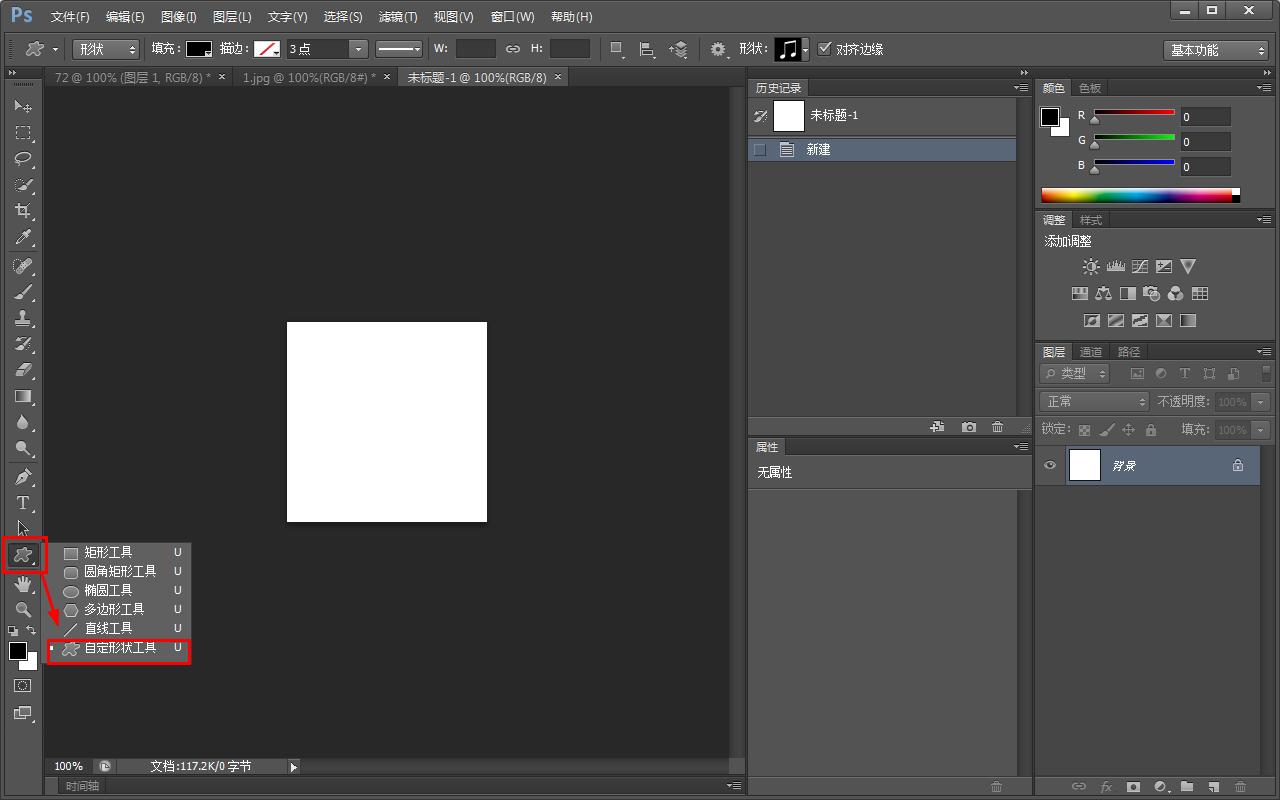
Task: Add a Brightness/Contrast adjustment
Action: [x=1091, y=267]
